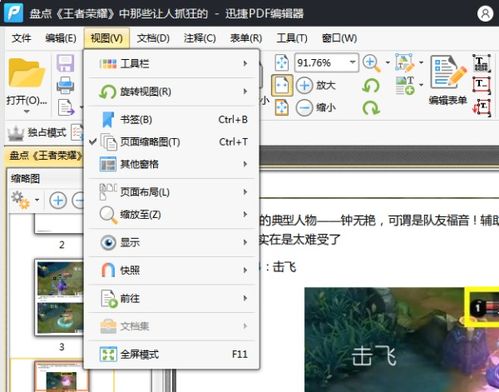Click the 编辑表单 button
This screenshot has width=499, height=392.
click(x=448, y=81)
